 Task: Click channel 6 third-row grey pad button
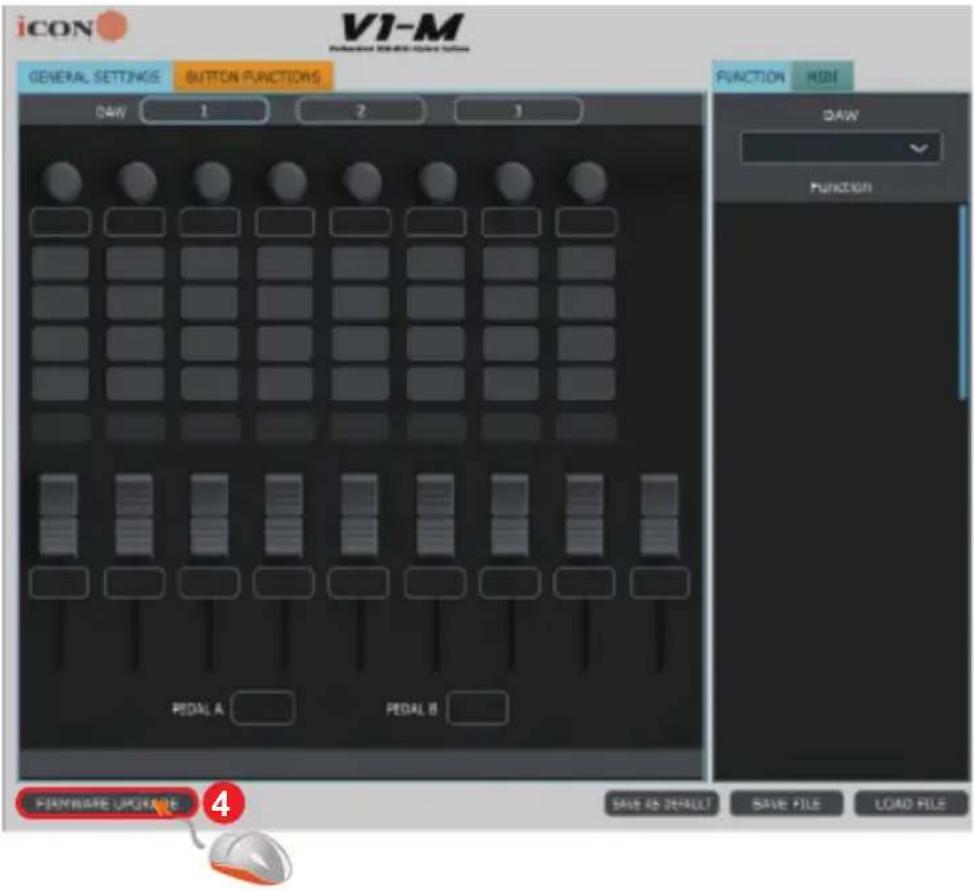[x=435, y=343]
